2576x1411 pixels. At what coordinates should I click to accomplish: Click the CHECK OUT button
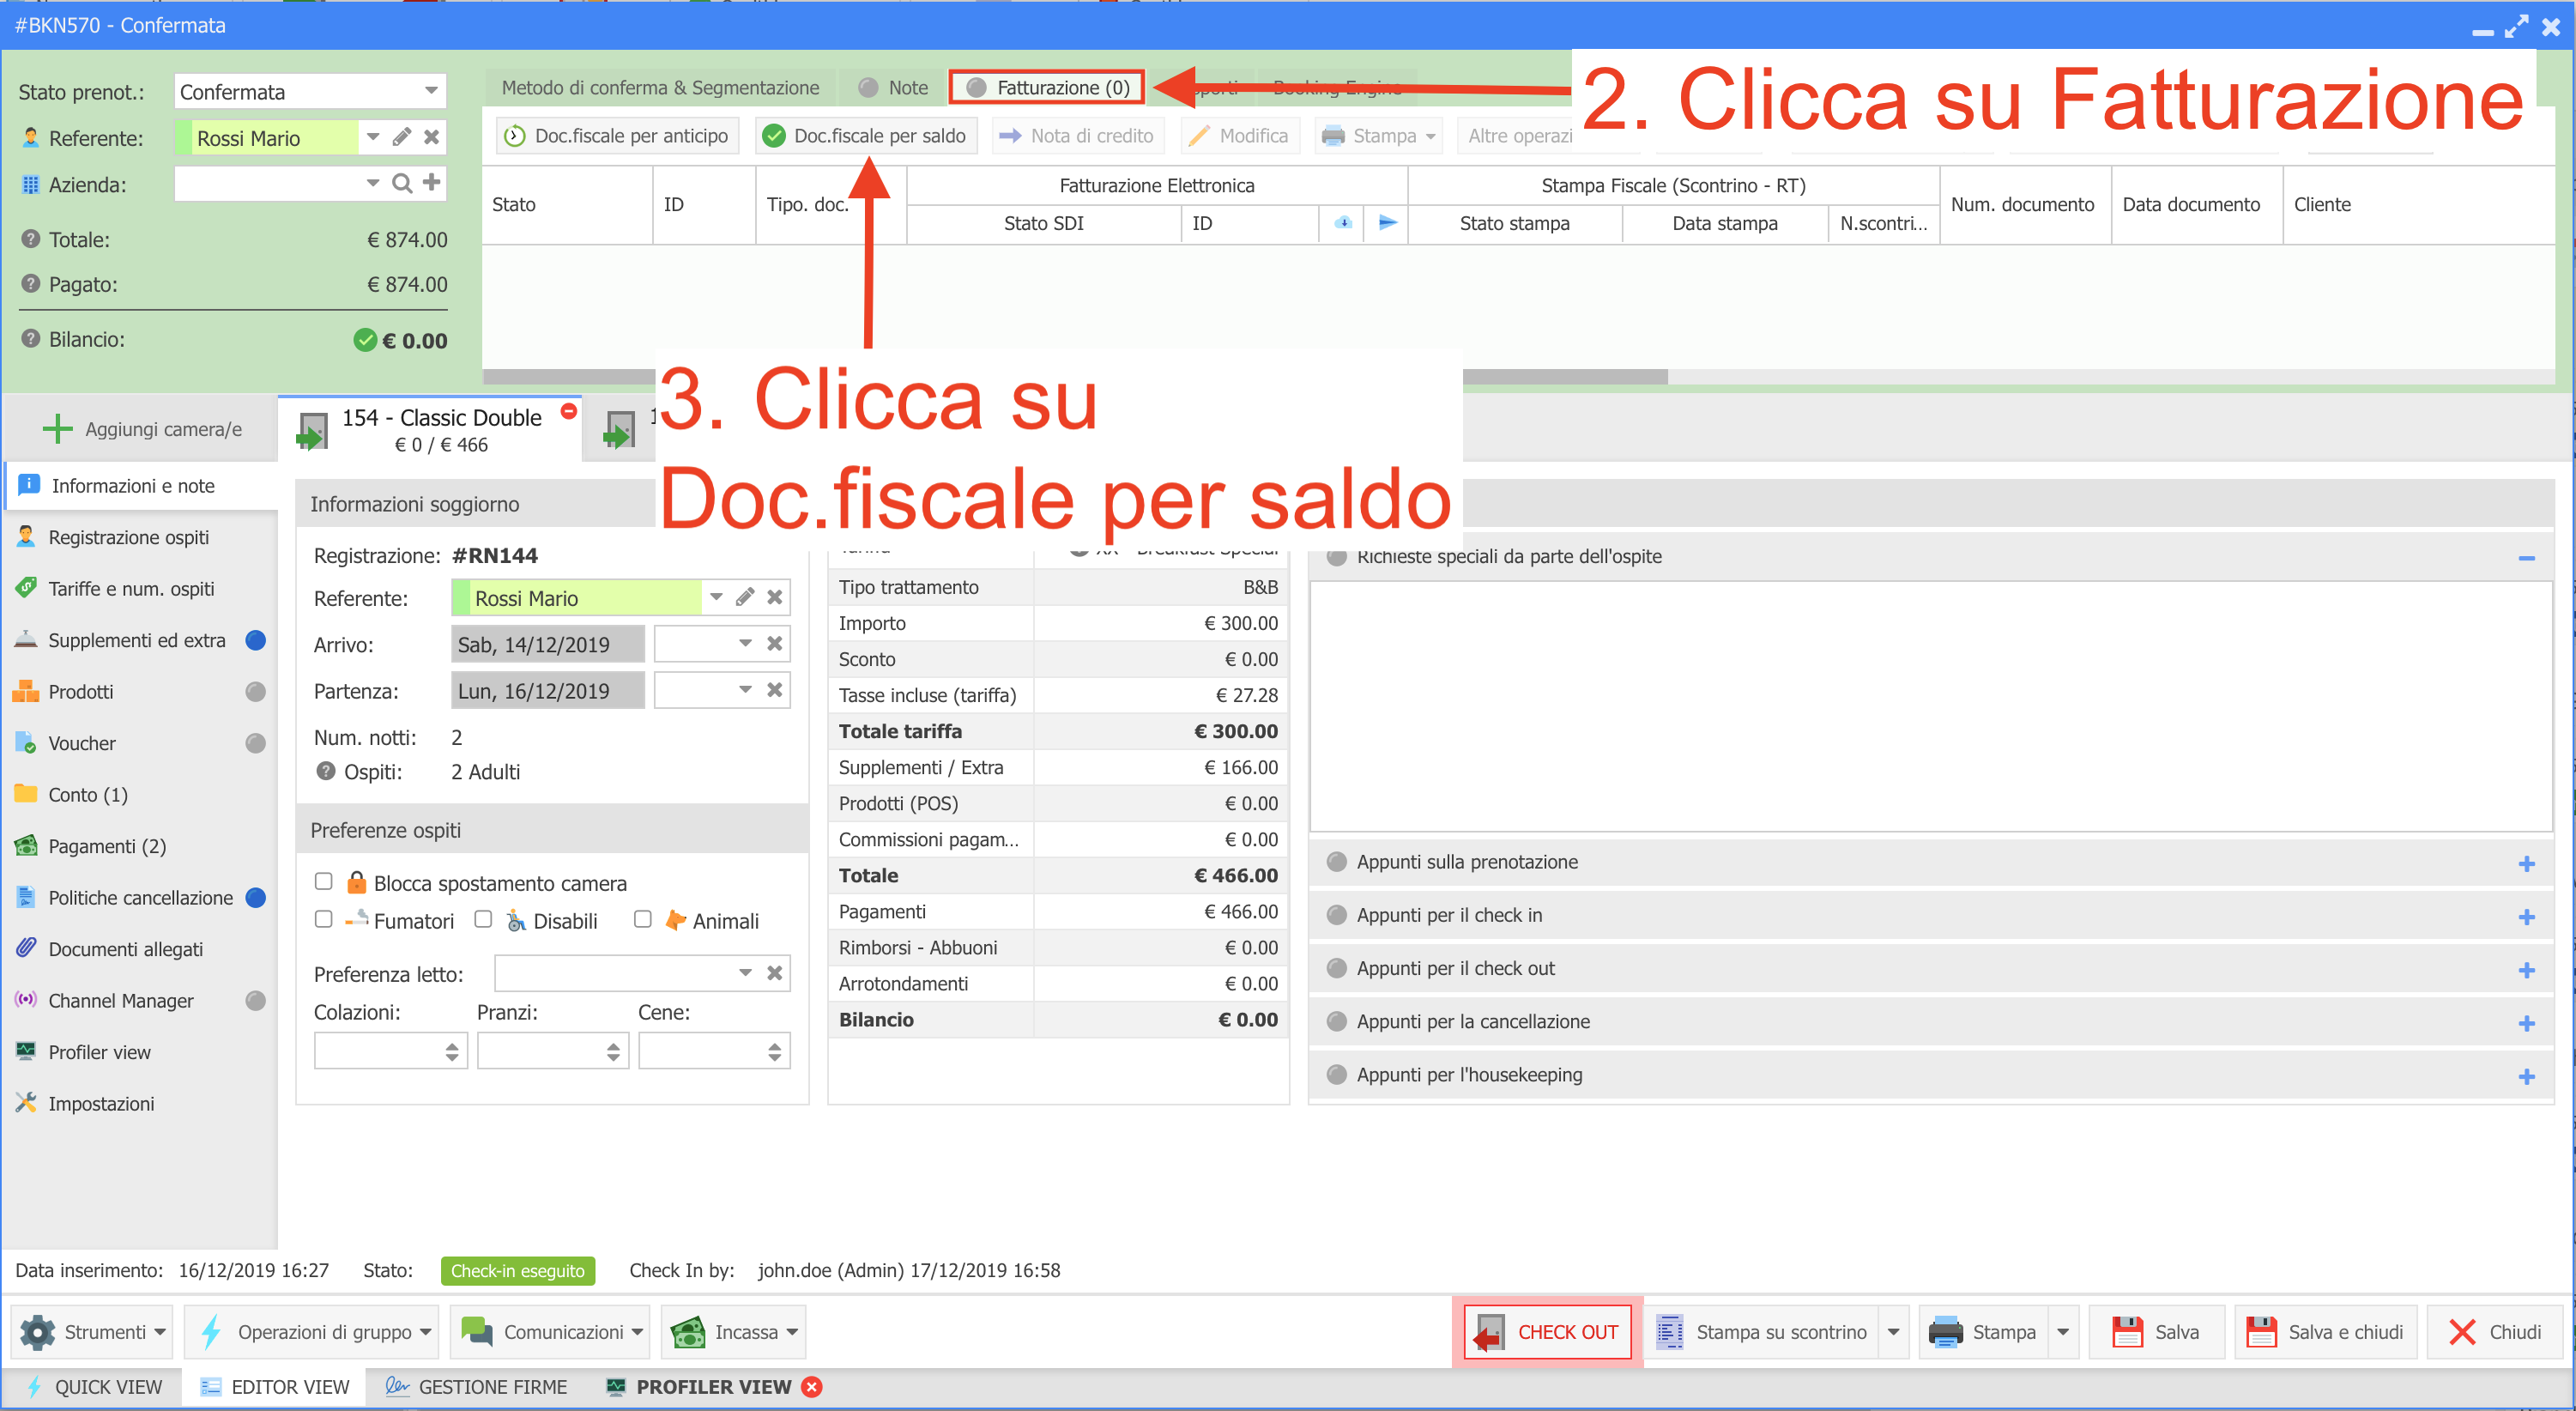tap(1547, 1332)
